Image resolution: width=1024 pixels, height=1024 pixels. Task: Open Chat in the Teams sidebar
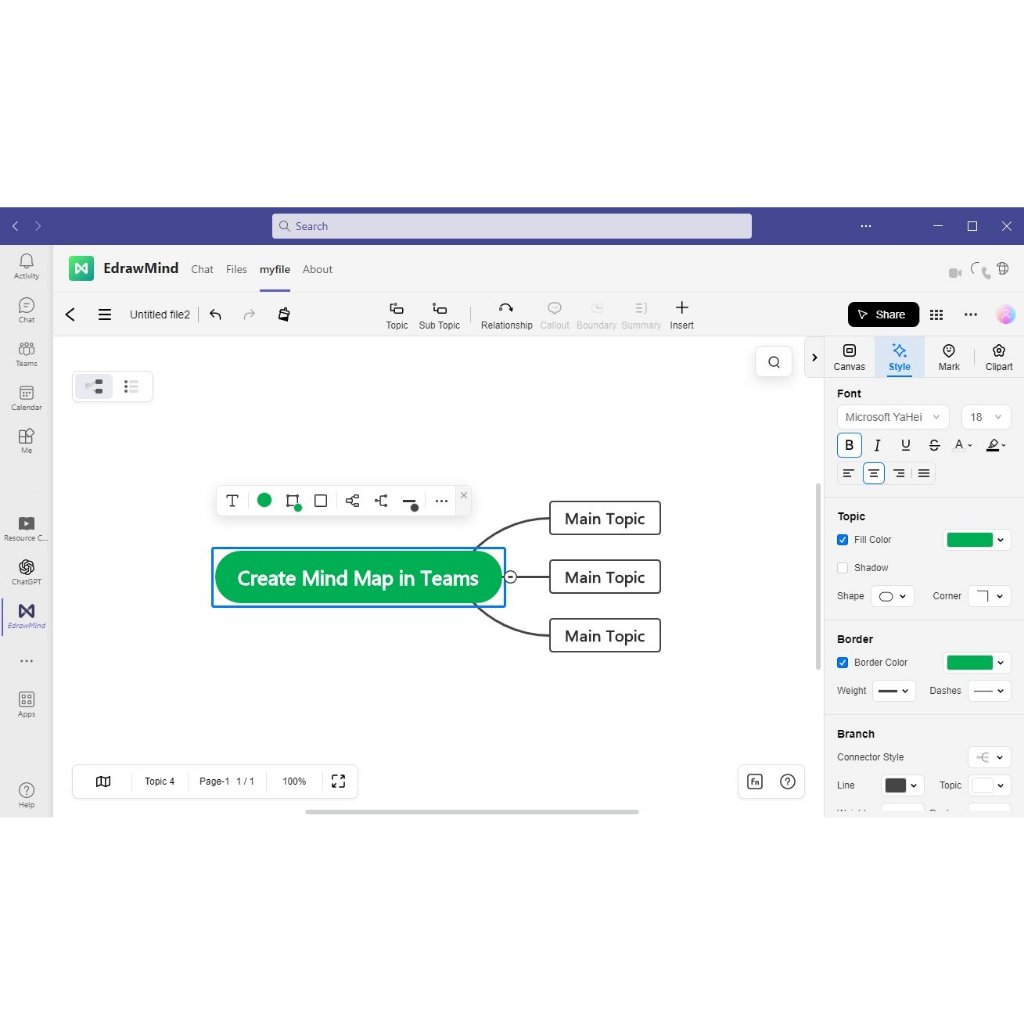click(26, 310)
